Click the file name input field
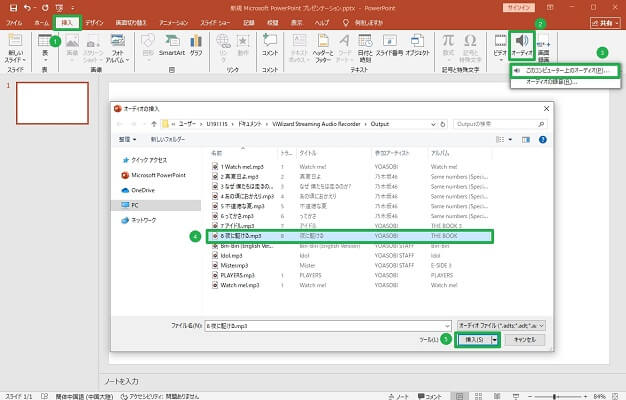Screen dimensions: 626x400 pos(327,326)
